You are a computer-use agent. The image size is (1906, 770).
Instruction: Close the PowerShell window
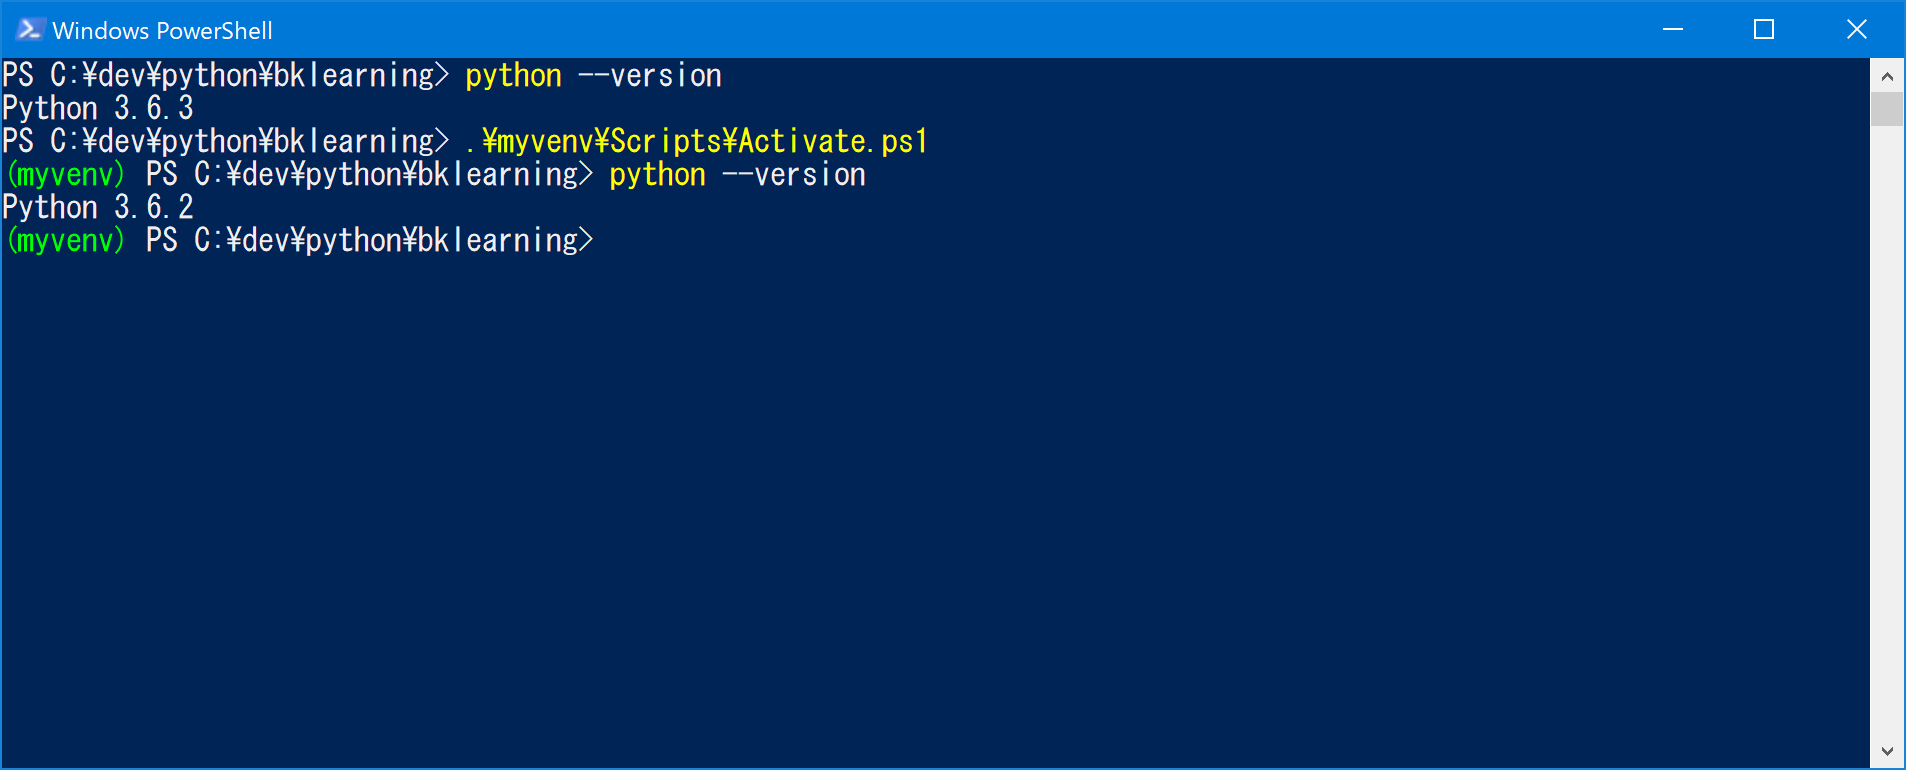pos(1858,29)
